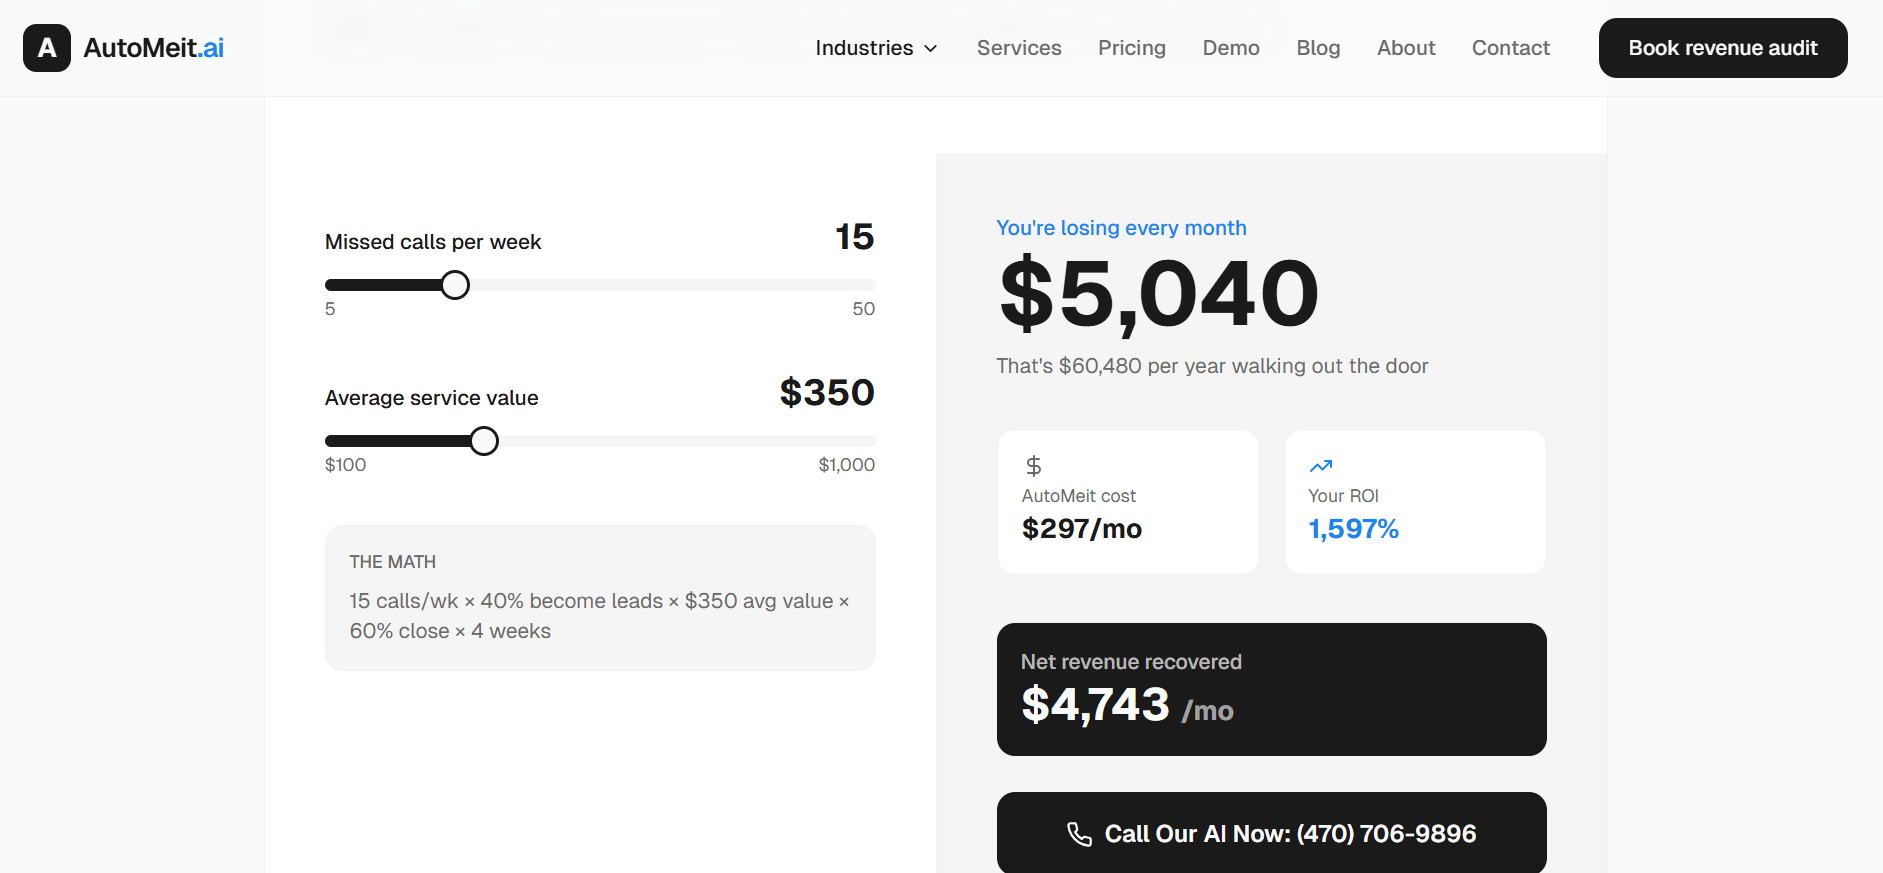Image resolution: width=1883 pixels, height=873 pixels.
Task: Click the phone icon on call button
Action: (x=1079, y=834)
